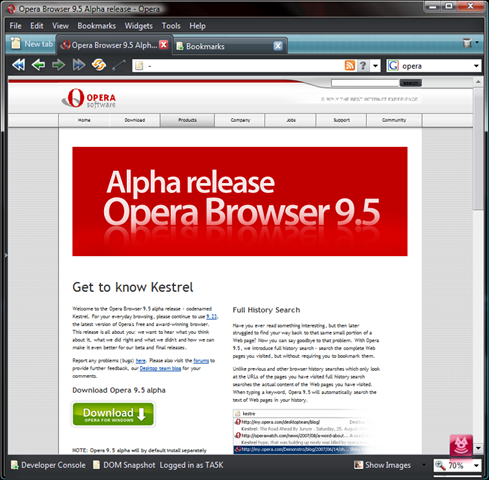Follow the forums link
The width and height of the screenshot is (489, 480).
[x=201, y=361]
